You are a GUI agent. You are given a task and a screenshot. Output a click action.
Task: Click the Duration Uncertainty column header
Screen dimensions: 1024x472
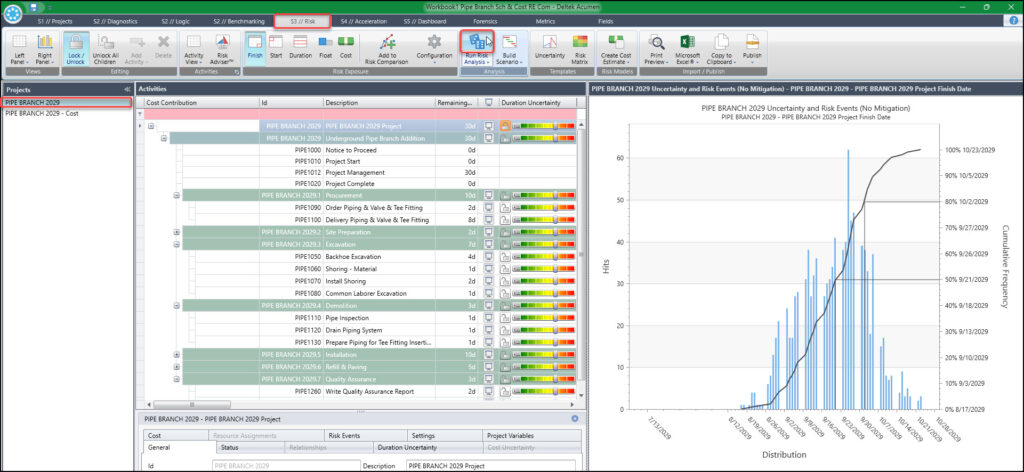pyautogui.click(x=537, y=102)
